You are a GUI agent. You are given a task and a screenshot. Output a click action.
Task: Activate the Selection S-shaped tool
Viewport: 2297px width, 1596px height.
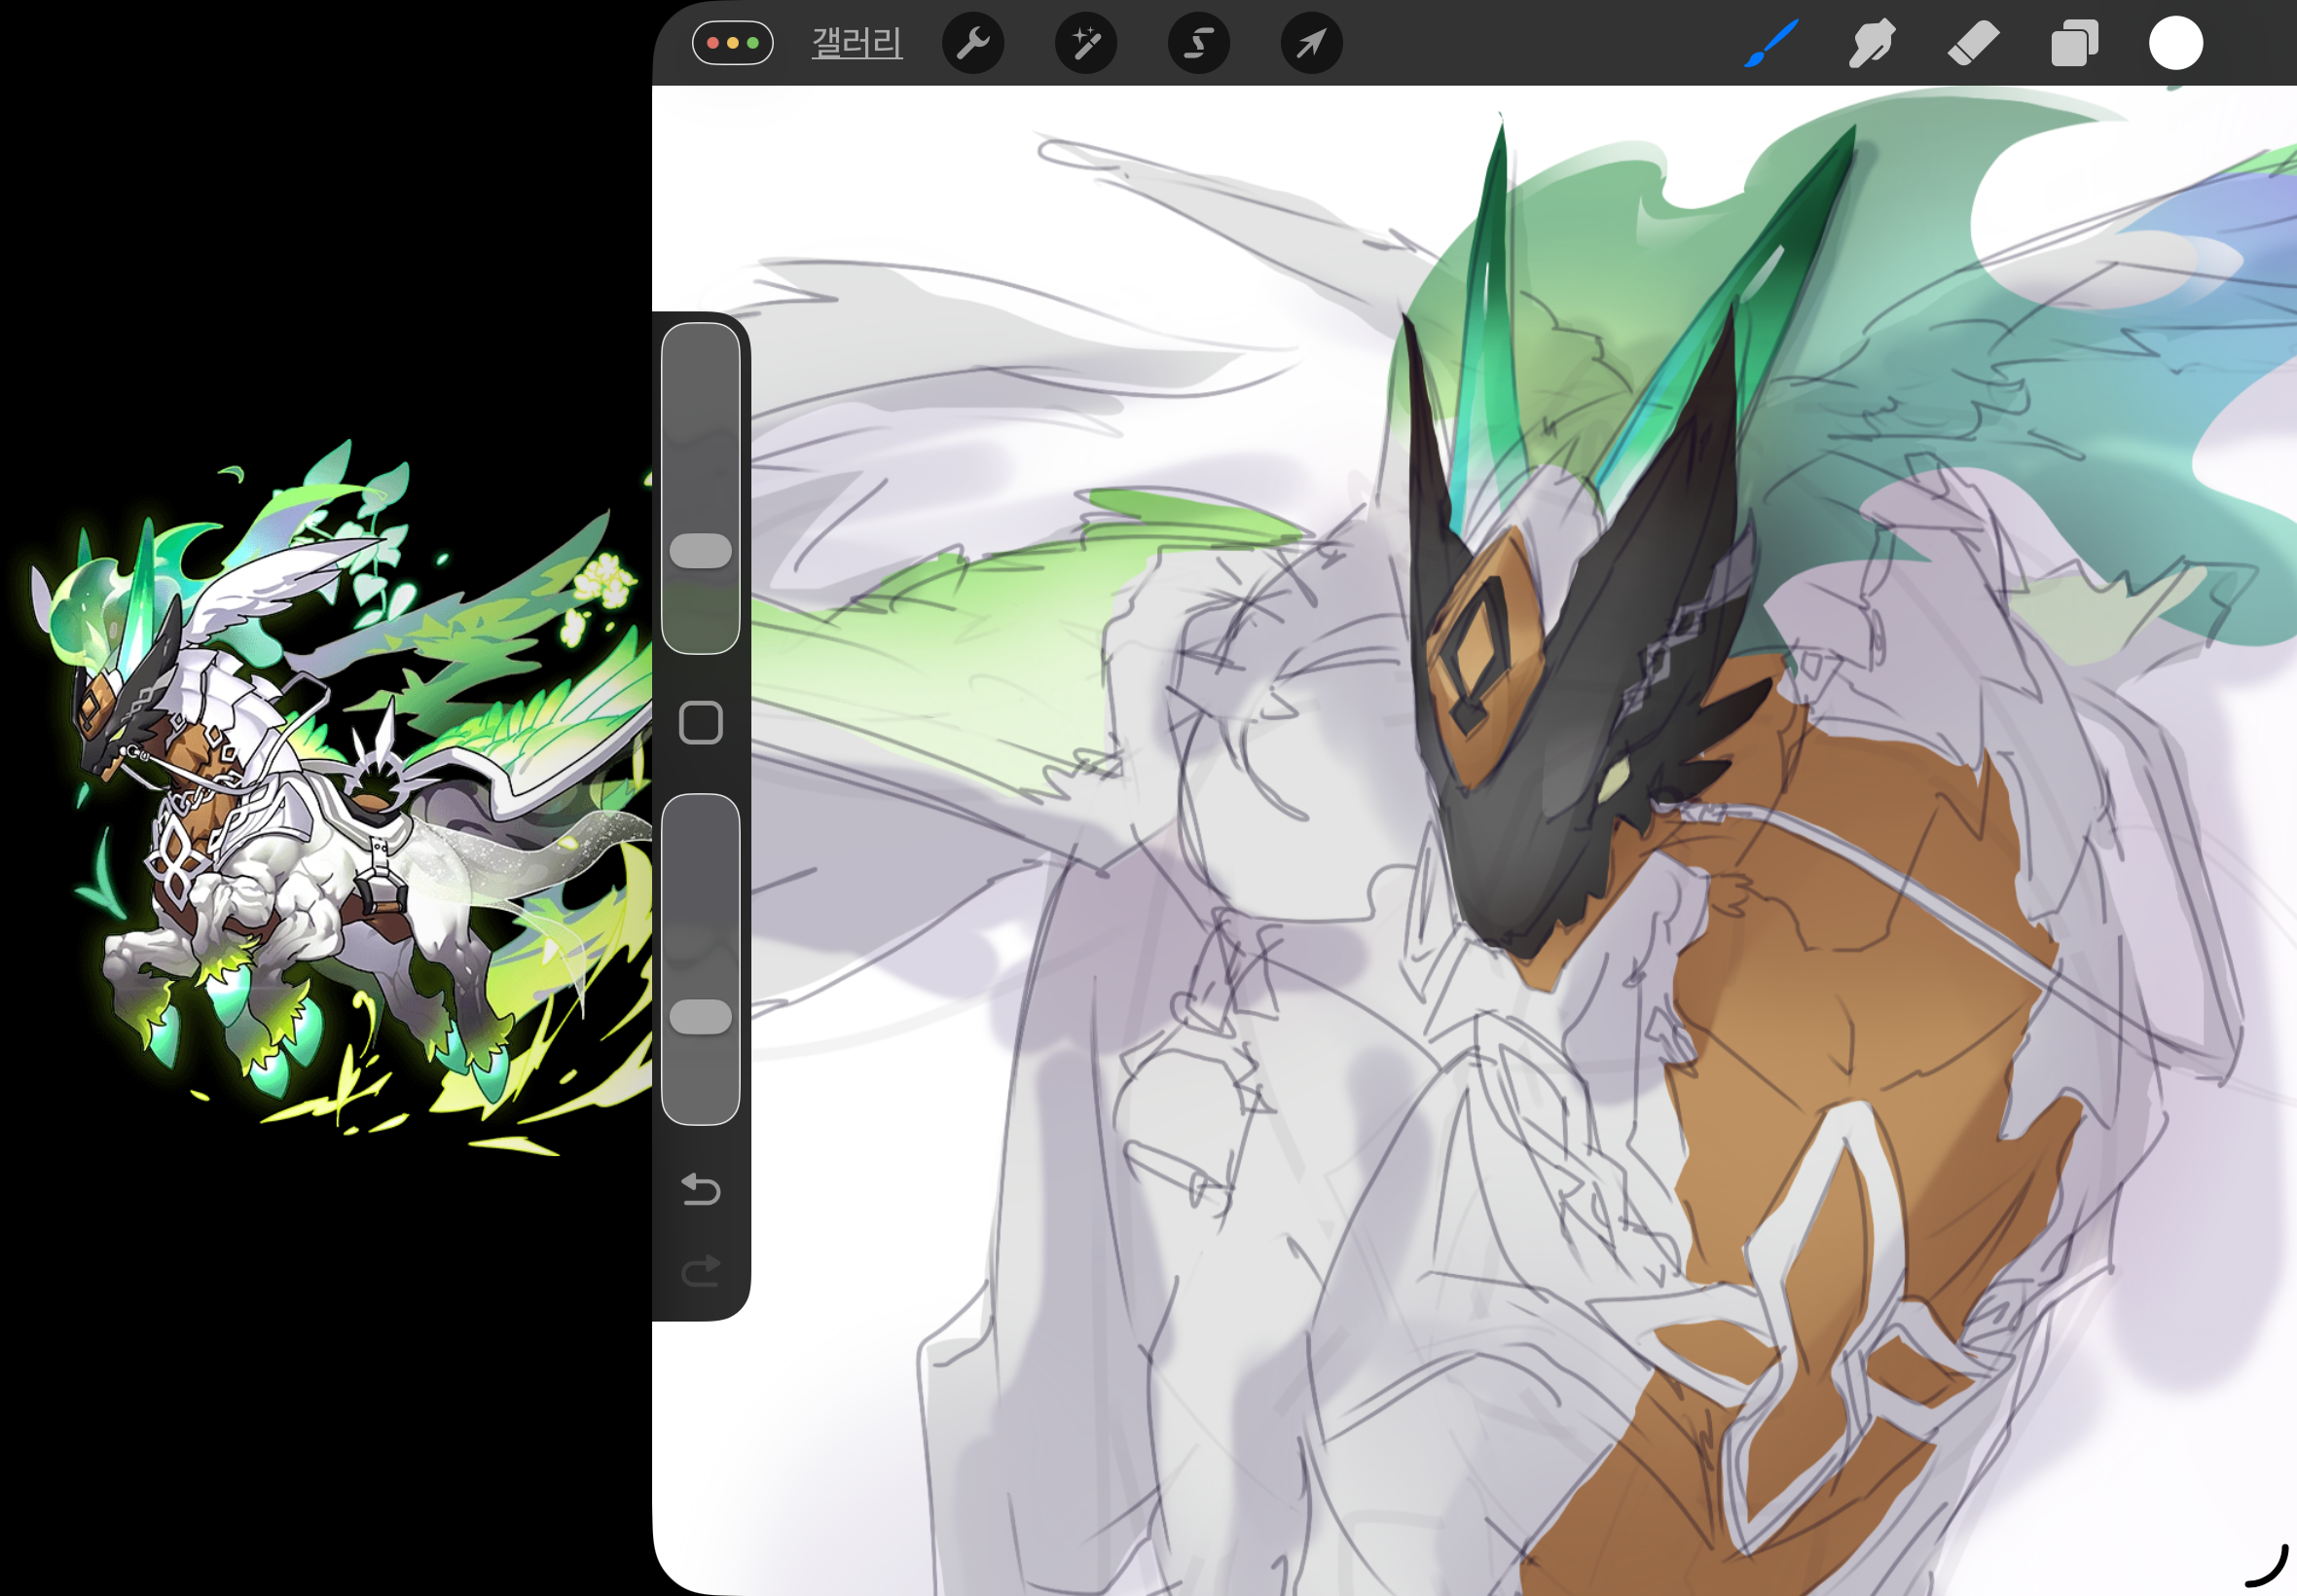click(x=1198, y=43)
